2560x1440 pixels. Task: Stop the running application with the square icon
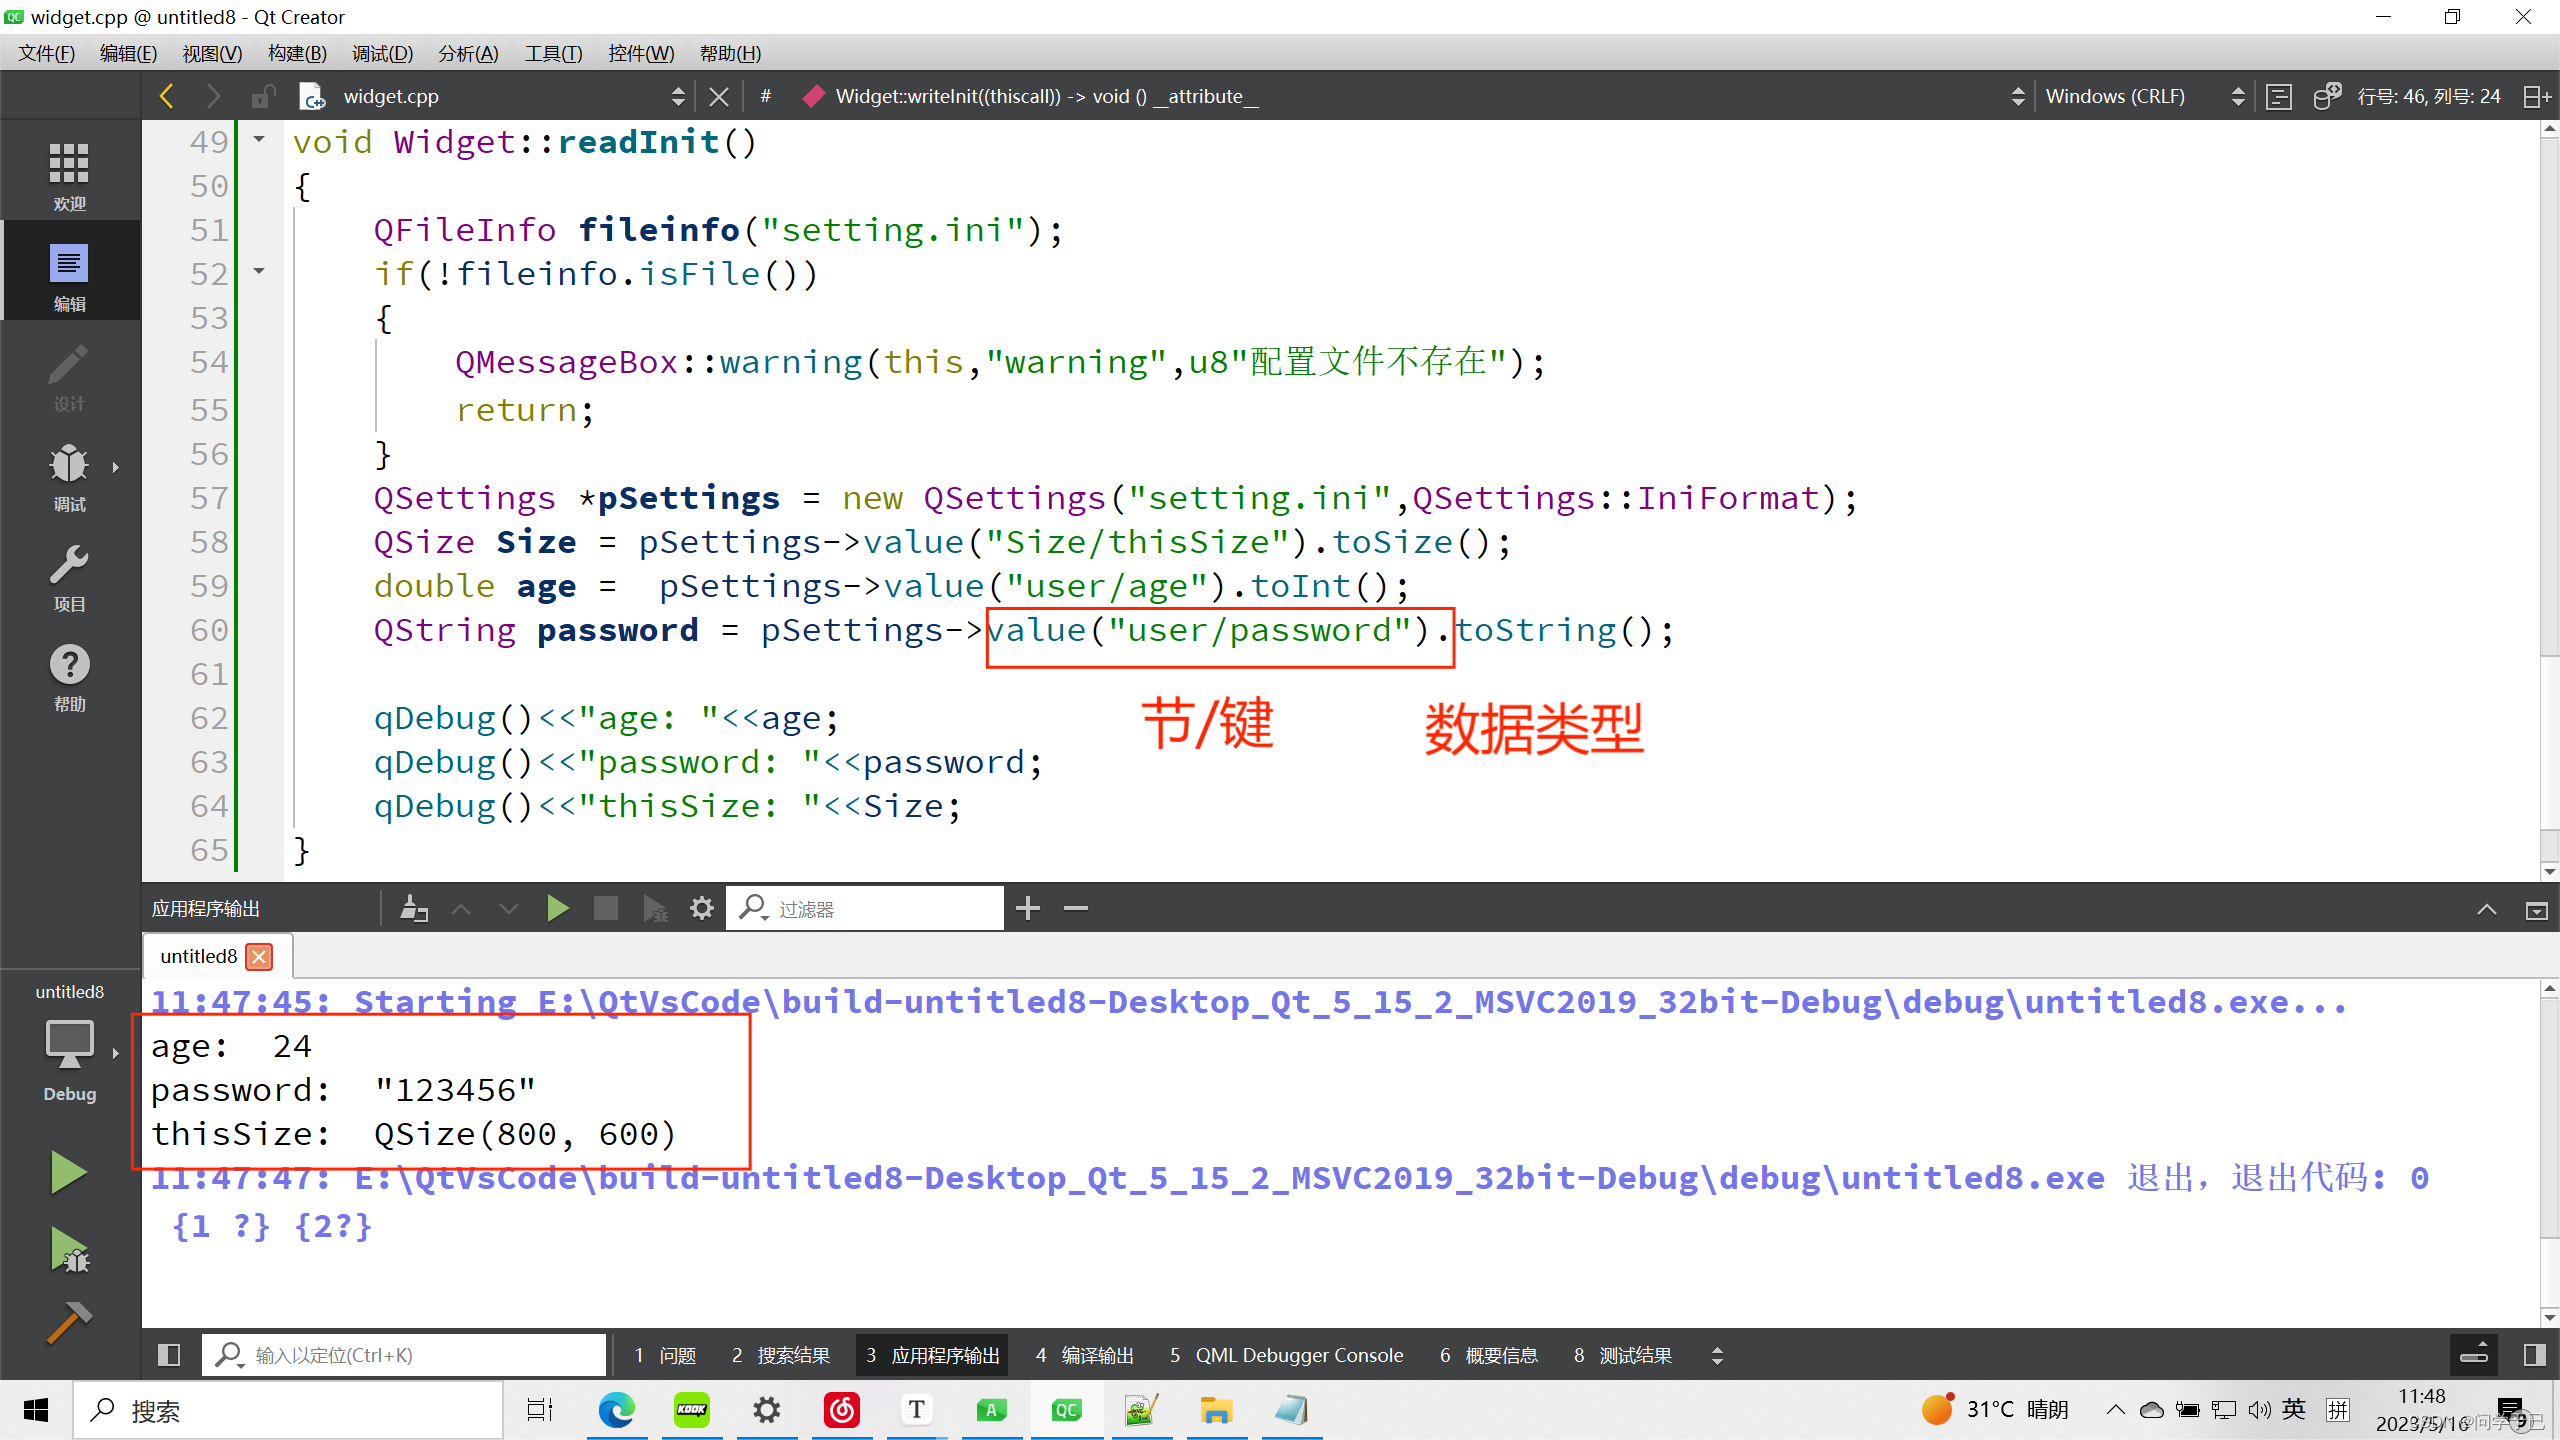606,908
